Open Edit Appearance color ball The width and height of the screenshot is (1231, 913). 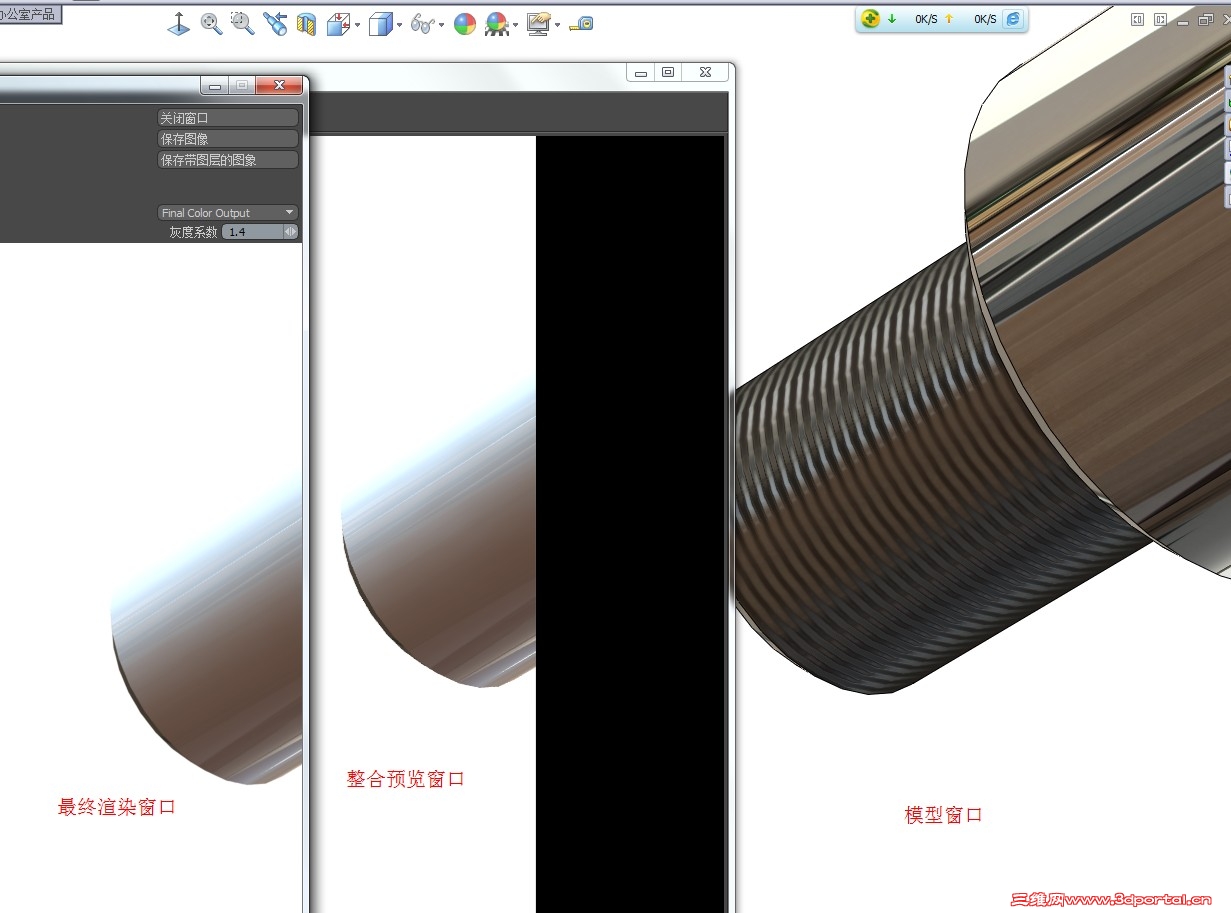point(465,25)
